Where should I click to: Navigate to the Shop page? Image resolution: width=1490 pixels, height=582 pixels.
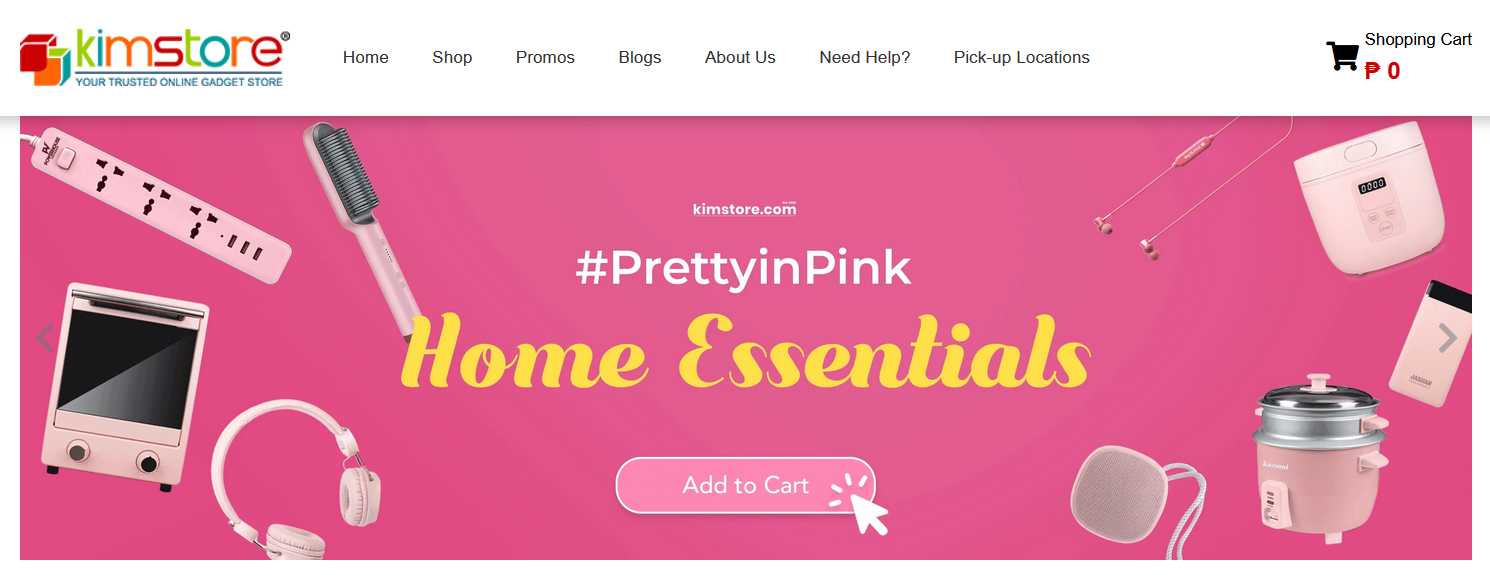452,57
